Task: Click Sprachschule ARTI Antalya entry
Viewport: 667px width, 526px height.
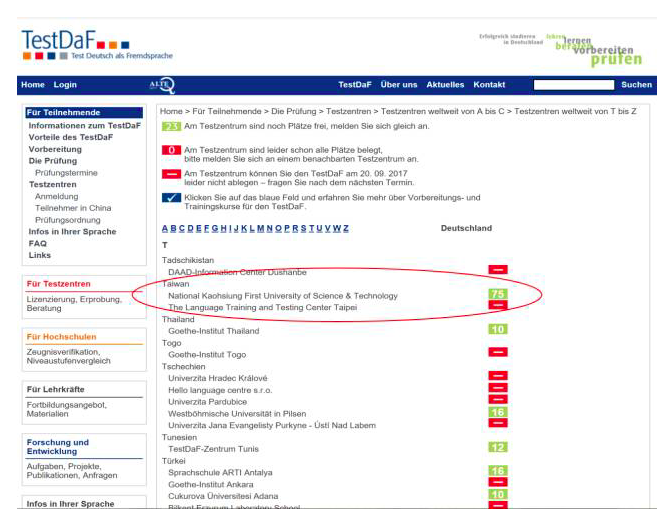Action: [x=220, y=472]
